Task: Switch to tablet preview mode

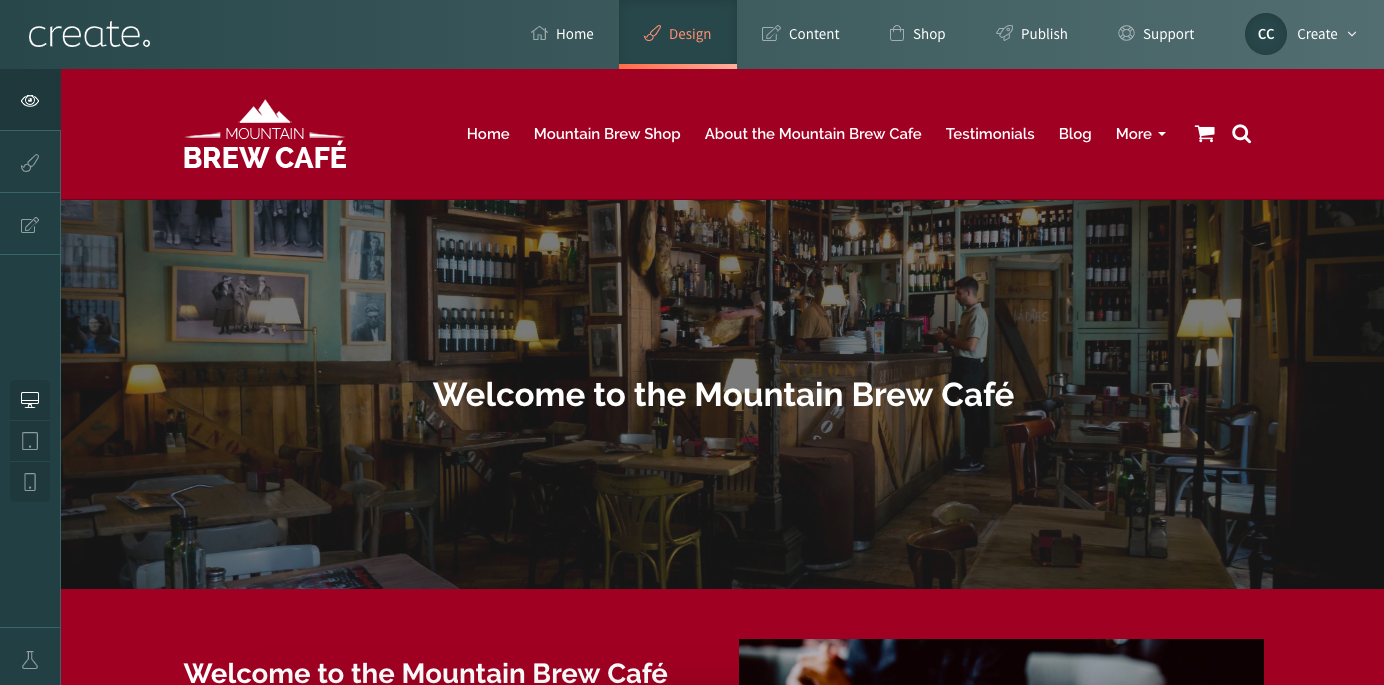Action: 30,441
